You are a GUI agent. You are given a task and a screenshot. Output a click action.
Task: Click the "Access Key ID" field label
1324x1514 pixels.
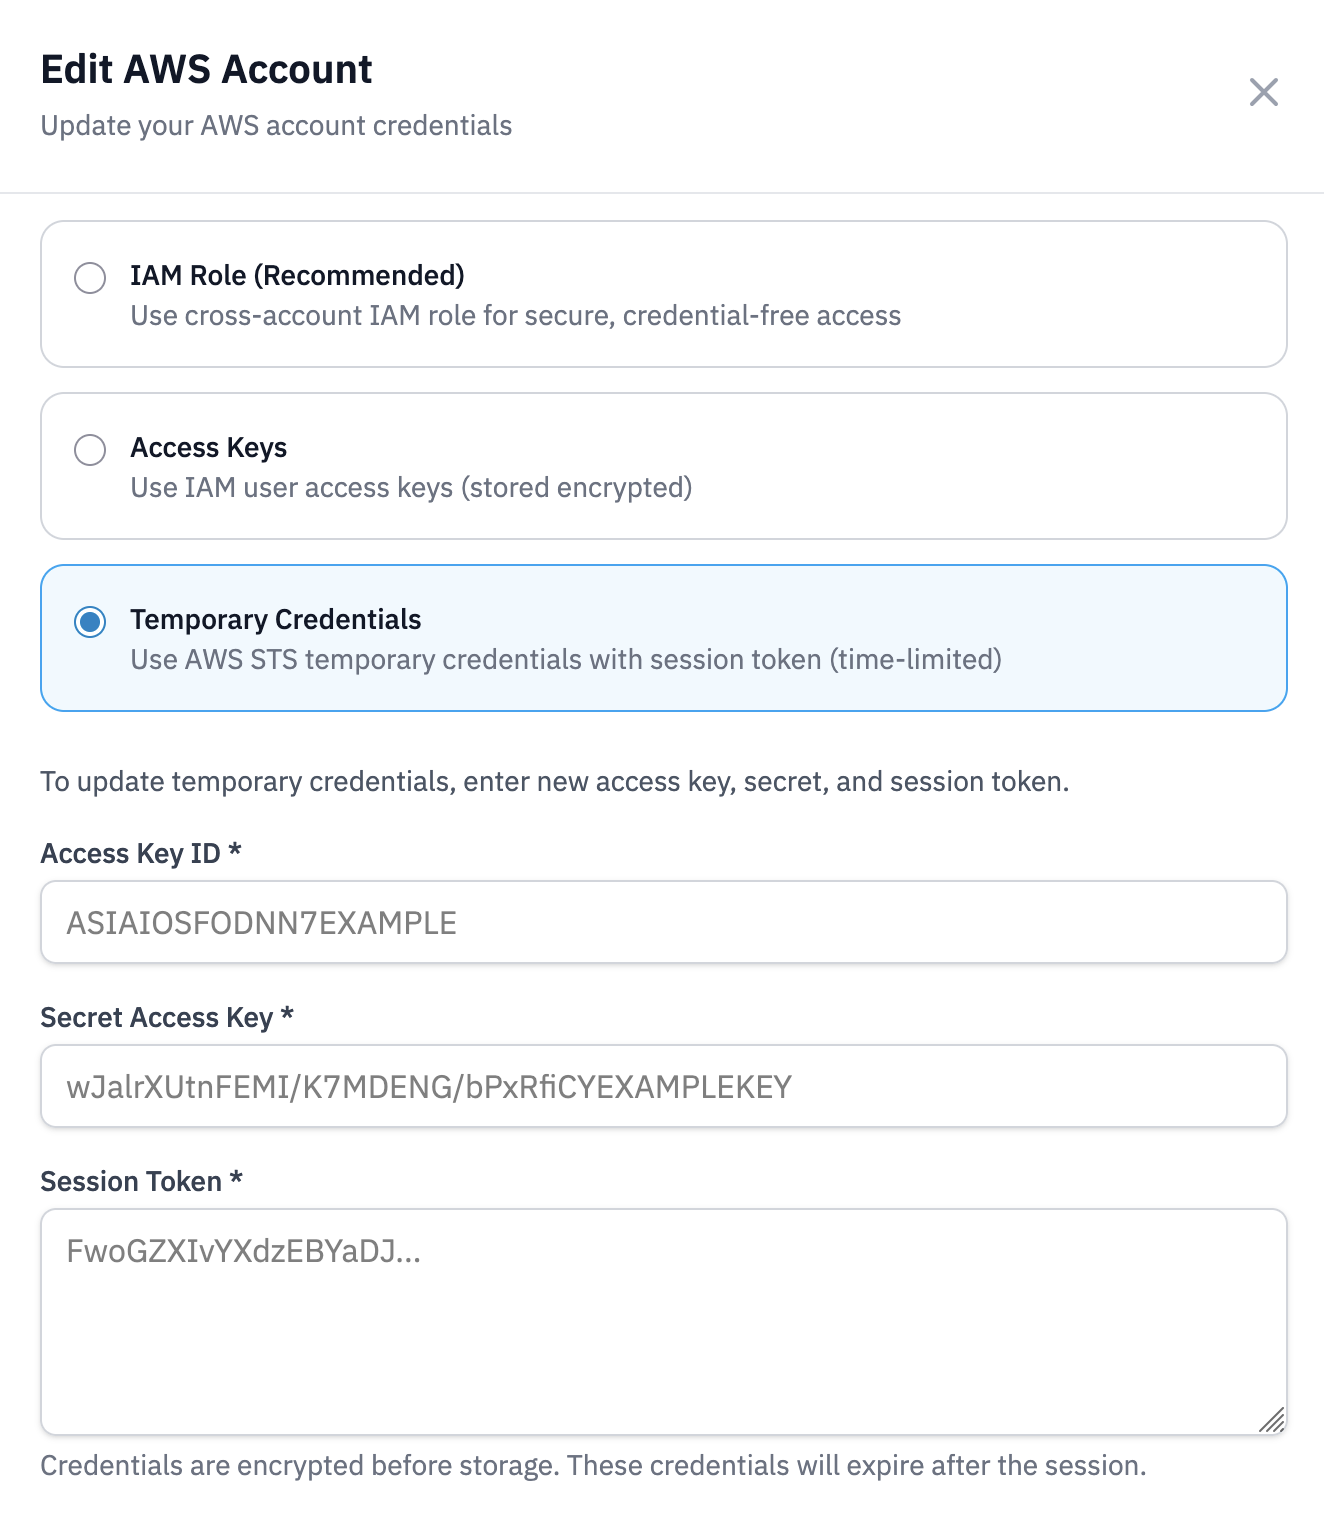[130, 853]
